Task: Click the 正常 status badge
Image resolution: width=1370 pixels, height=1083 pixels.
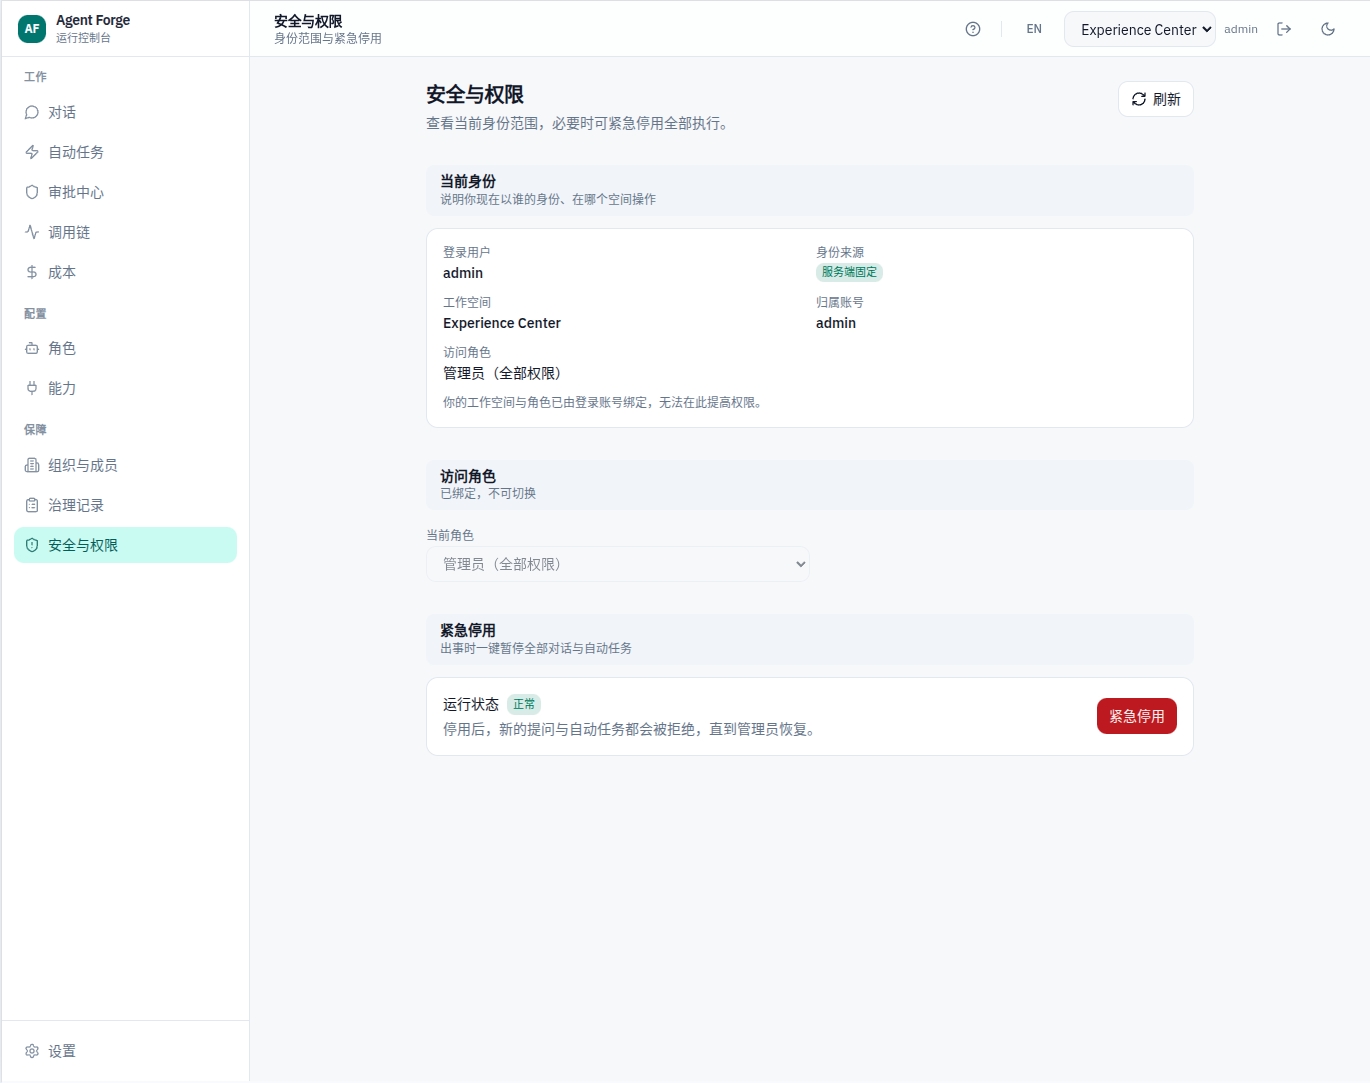Action: click(x=524, y=704)
